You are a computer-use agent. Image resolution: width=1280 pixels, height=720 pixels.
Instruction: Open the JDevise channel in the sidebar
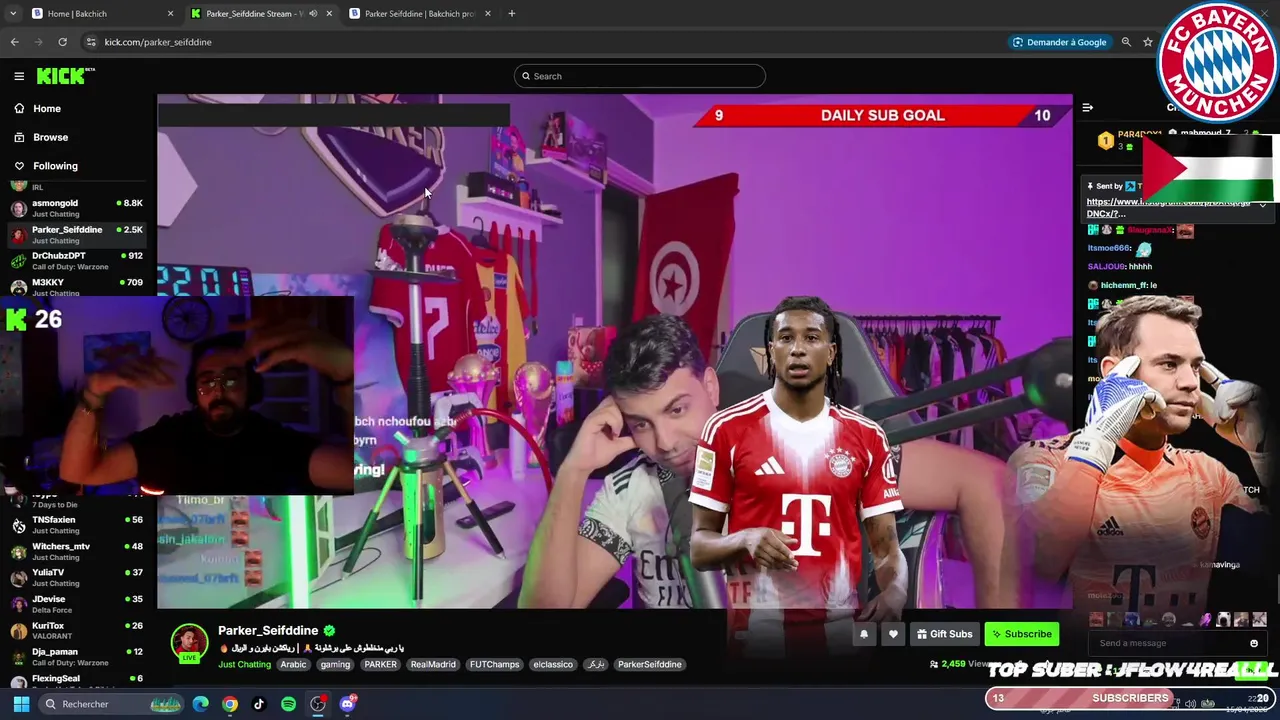[x=78, y=603]
